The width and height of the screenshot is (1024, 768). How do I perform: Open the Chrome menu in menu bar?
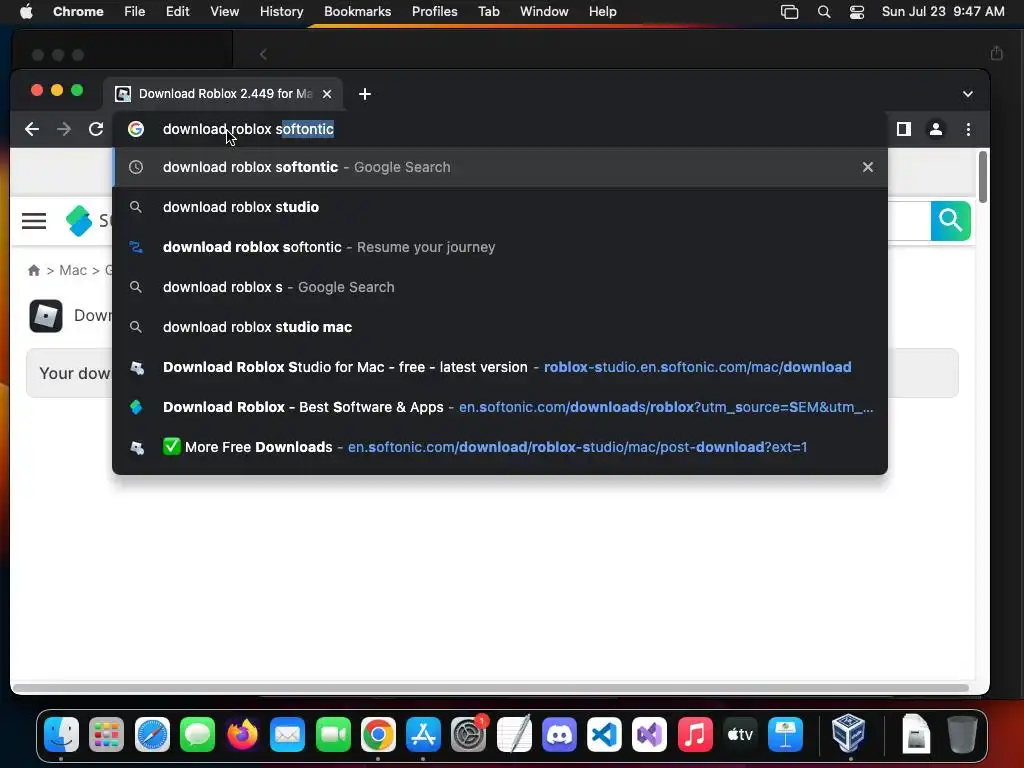78,12
